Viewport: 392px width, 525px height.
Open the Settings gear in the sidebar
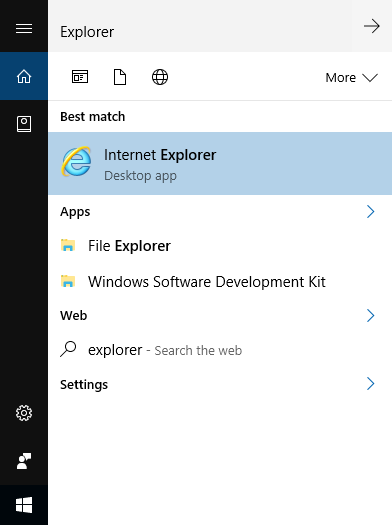pyautogui.click(x=24, y=413)
